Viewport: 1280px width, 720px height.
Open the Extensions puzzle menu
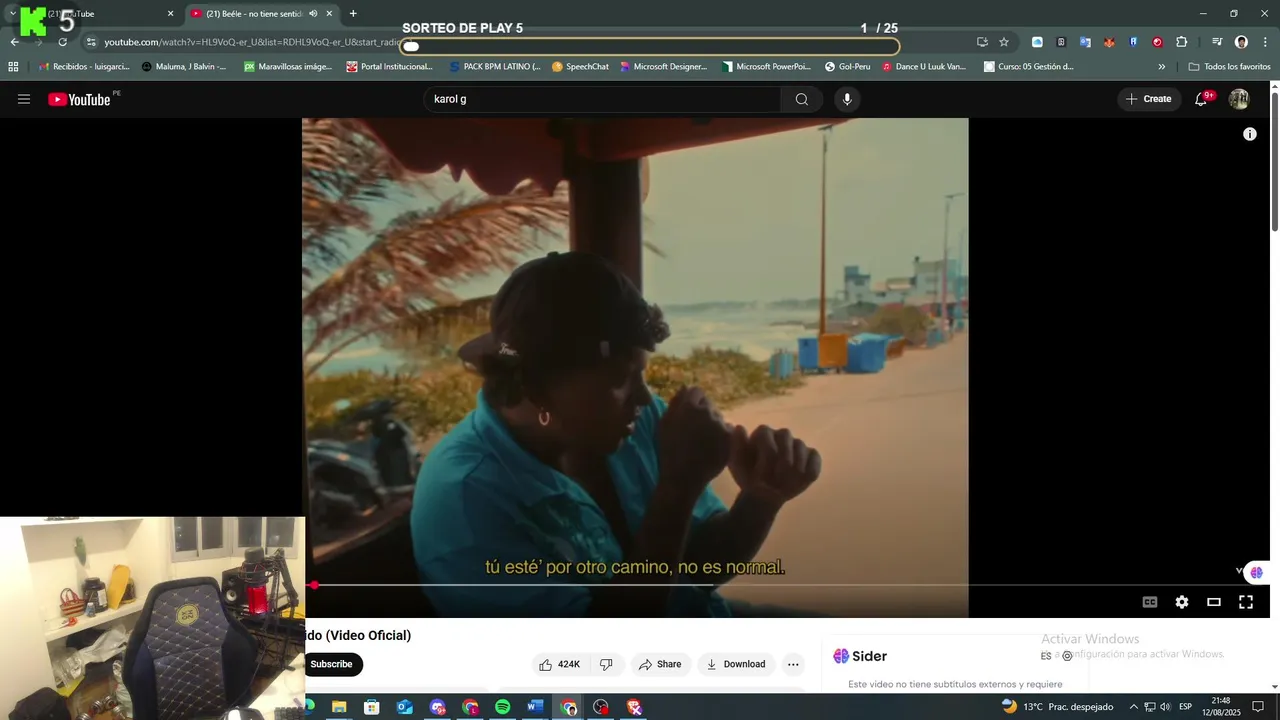point(1182,42)
